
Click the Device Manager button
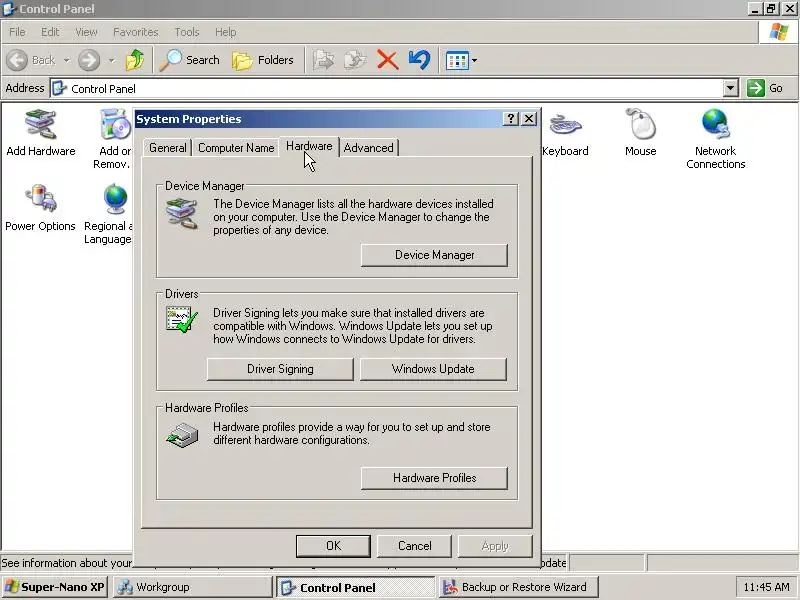pyautogui.click(x=434, y=255)
